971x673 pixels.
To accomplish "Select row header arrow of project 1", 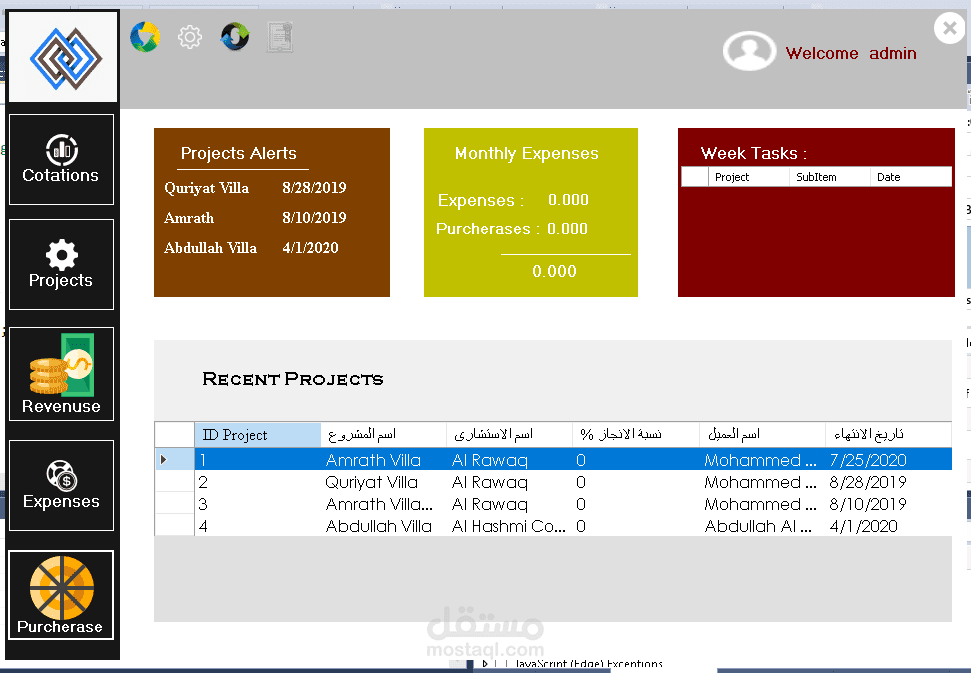I will point(175,459).
